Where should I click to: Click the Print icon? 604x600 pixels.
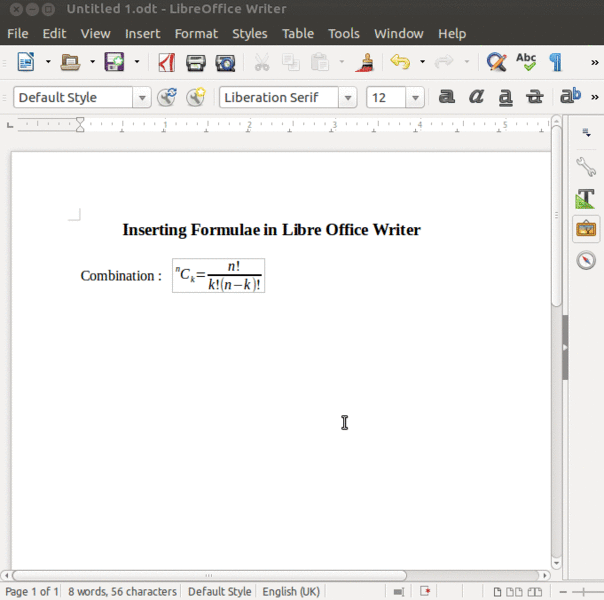tap(196, 62)
